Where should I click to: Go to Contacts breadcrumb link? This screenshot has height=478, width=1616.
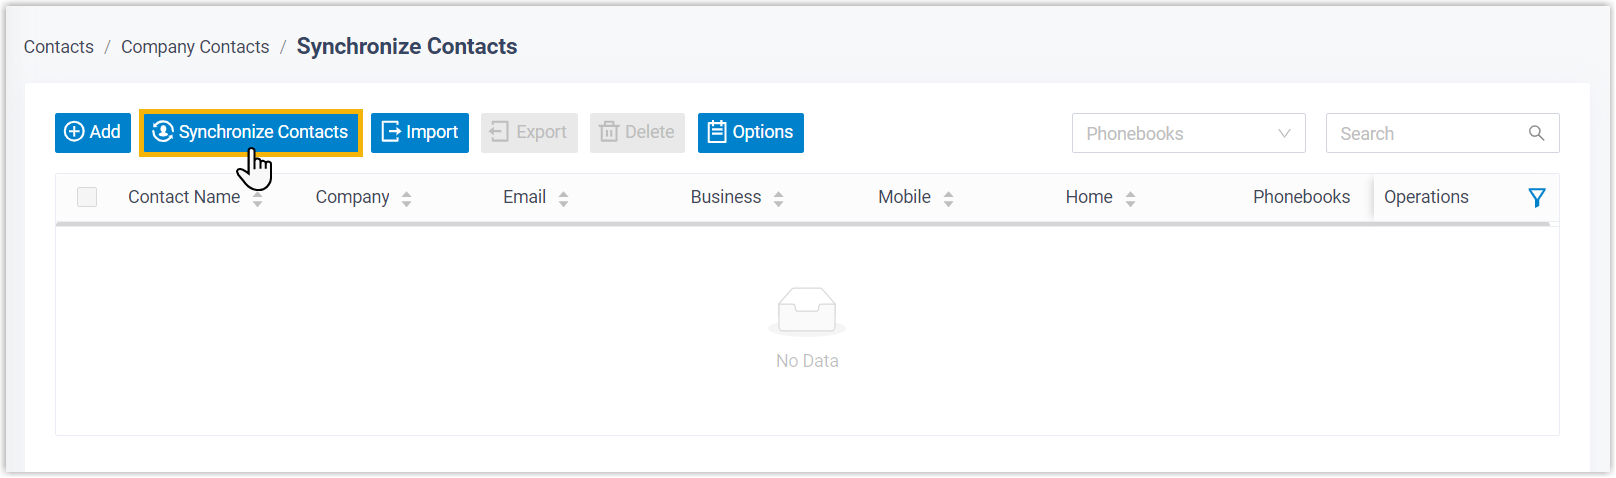[x=59, y=47]
